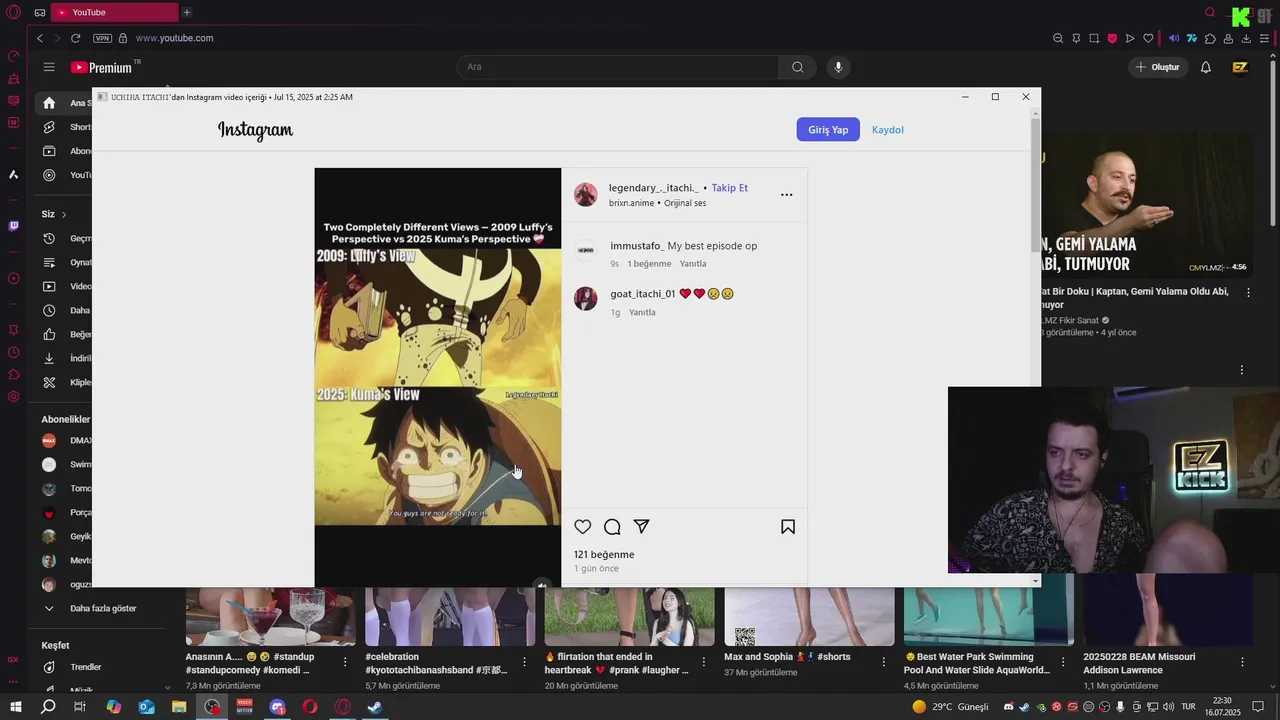This screenshot has height=720, width=1280.
Task: Open YouTube notifications bell
Action: 1206,67
